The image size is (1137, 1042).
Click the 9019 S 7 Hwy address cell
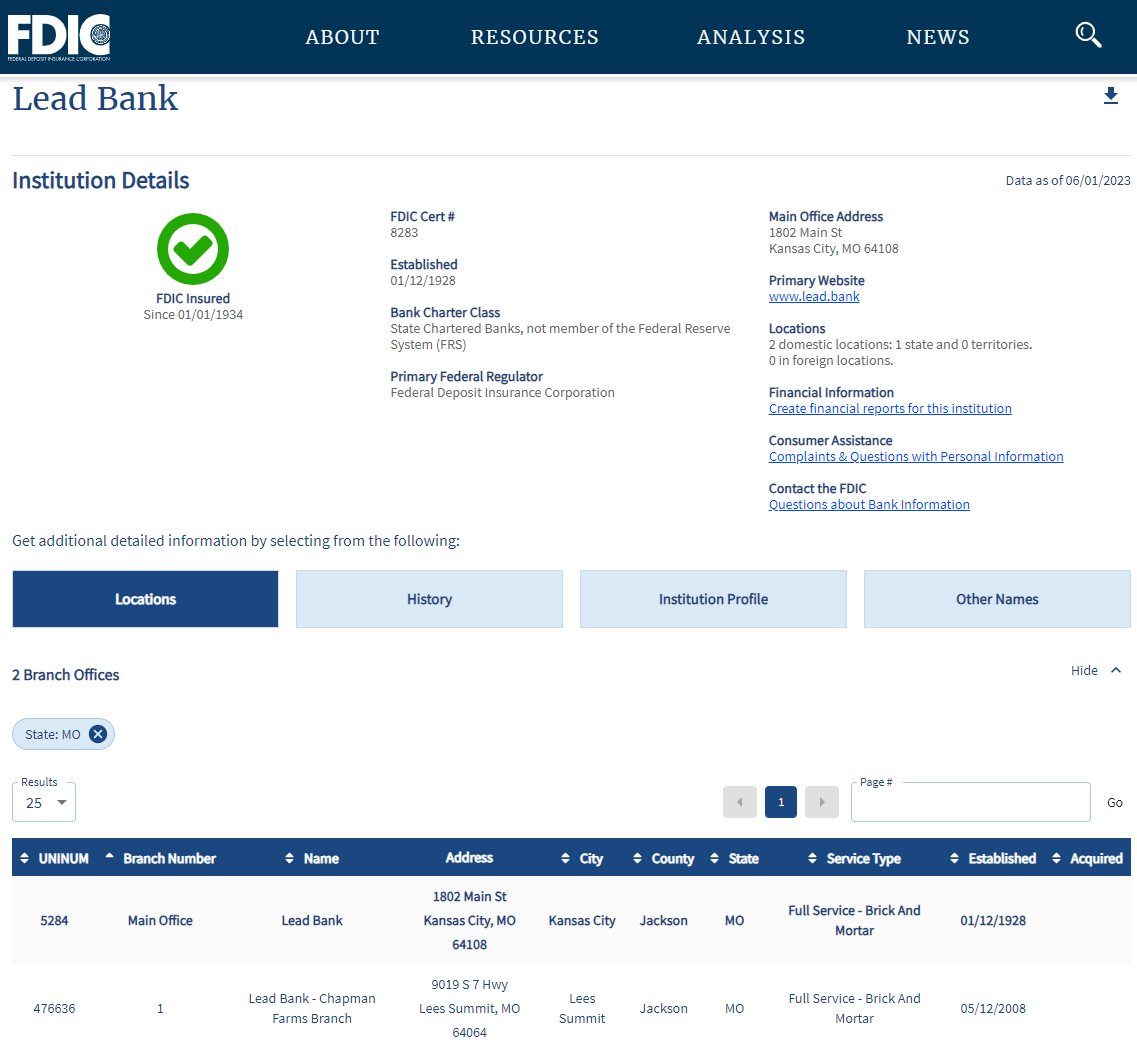pyautogui.click(x=469, y=1008)
